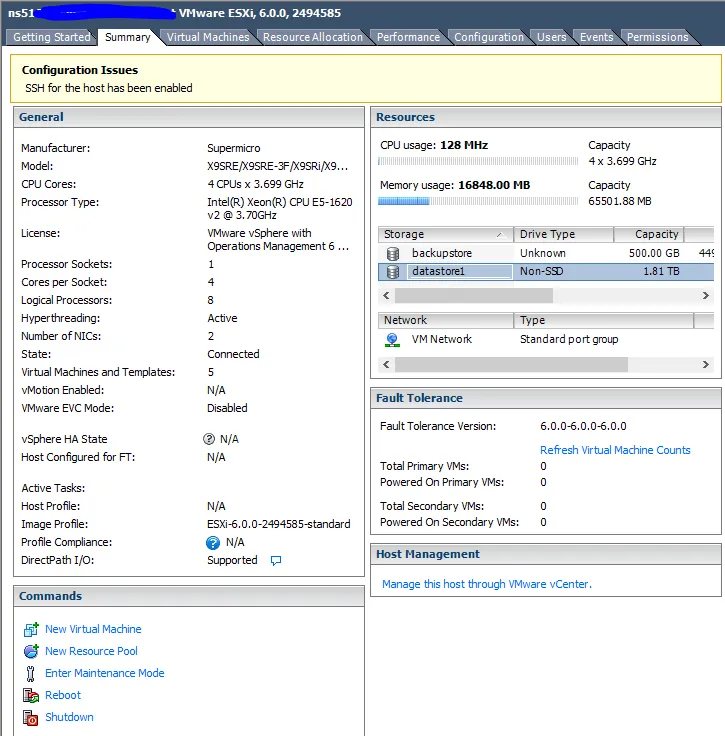
Task: Click the New Virtual Machine icon
Action: [29, 629]
